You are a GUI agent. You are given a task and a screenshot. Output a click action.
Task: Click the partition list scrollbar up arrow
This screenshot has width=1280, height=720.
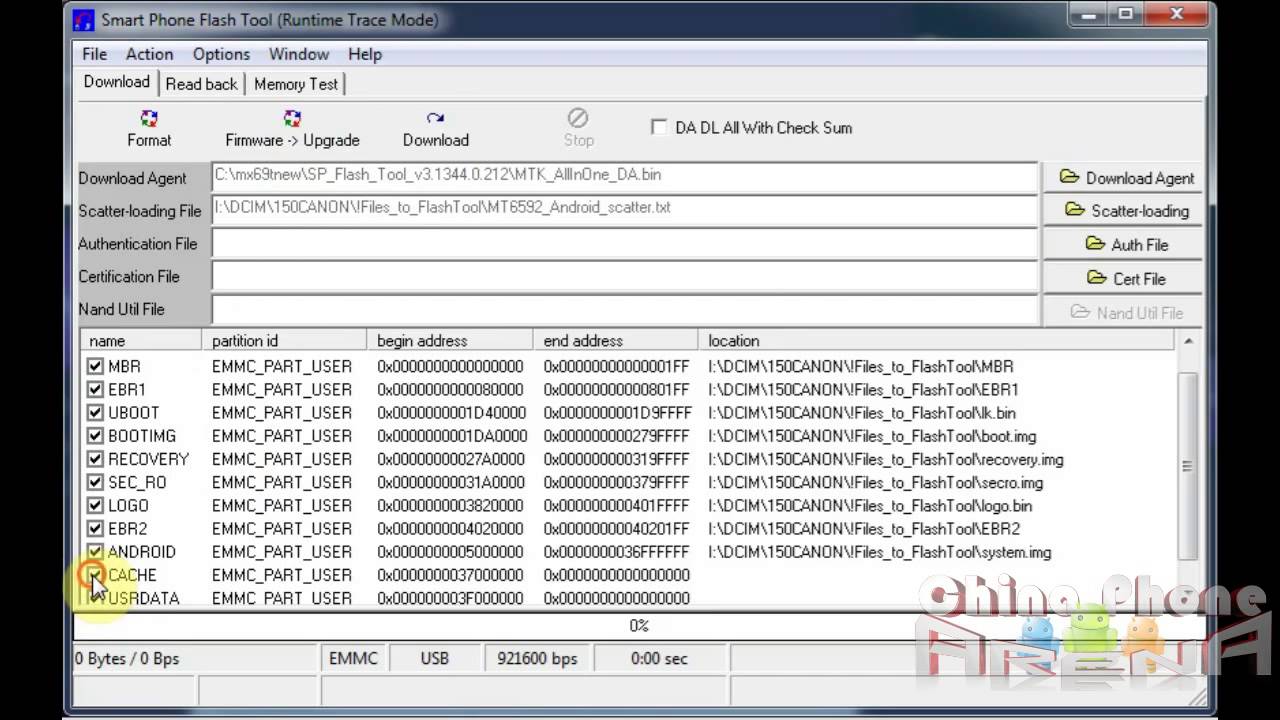click(1188, 341)
